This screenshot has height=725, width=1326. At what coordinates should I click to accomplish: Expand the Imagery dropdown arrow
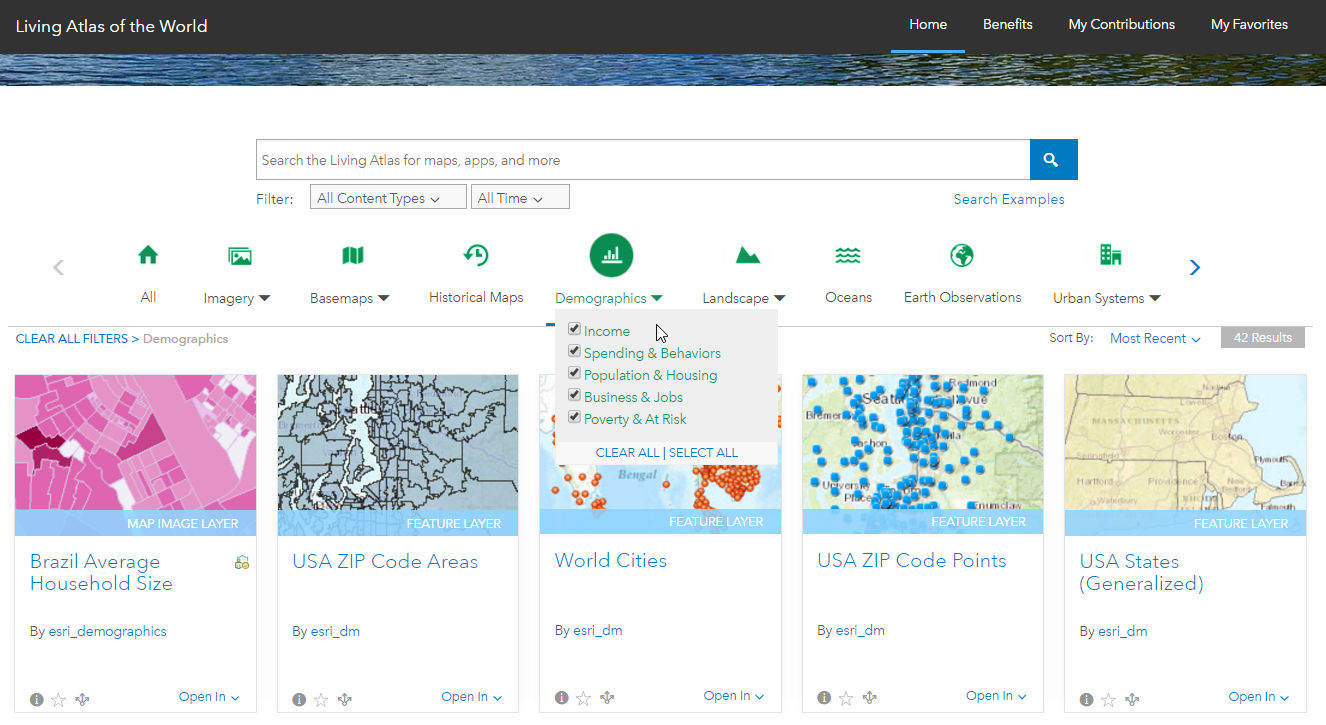click(265, 298)
